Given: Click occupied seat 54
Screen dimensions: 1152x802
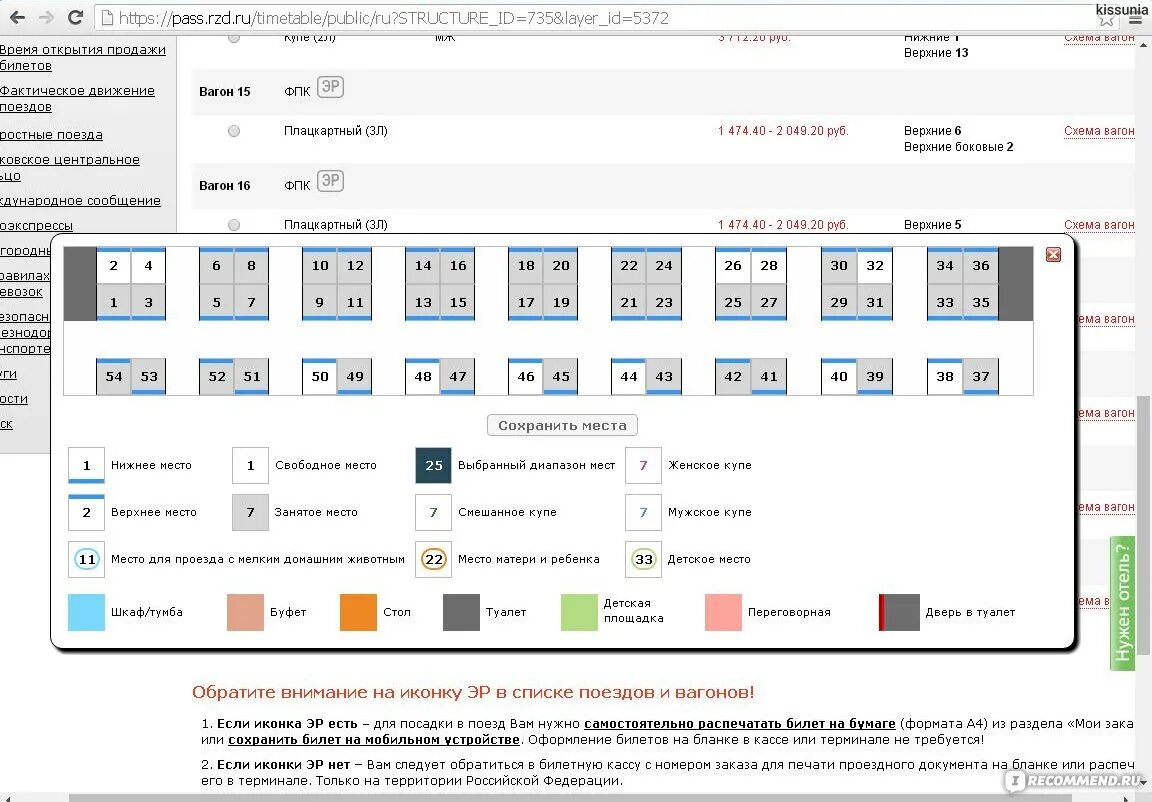Looking at the screenshot, I should (114, 376).
